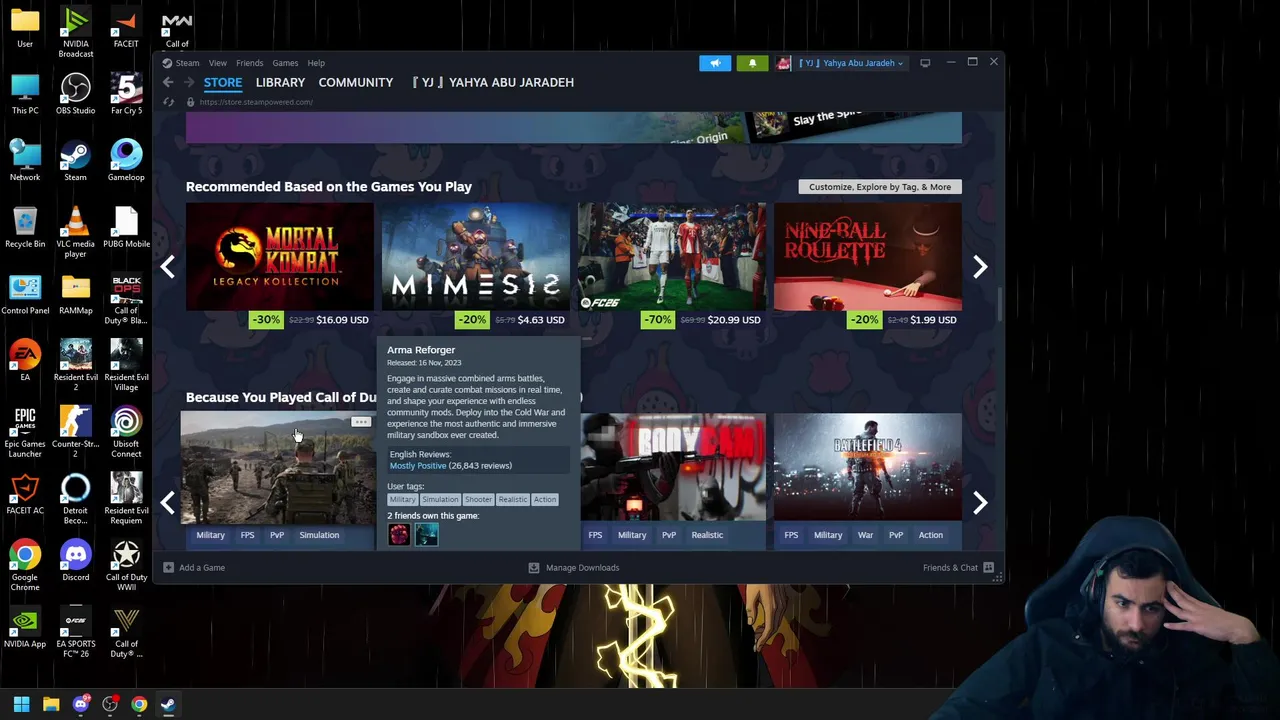Open the Battlefield 4 capsule
Viewport: 1280px width, 720px height.
(x=868, y=467)
